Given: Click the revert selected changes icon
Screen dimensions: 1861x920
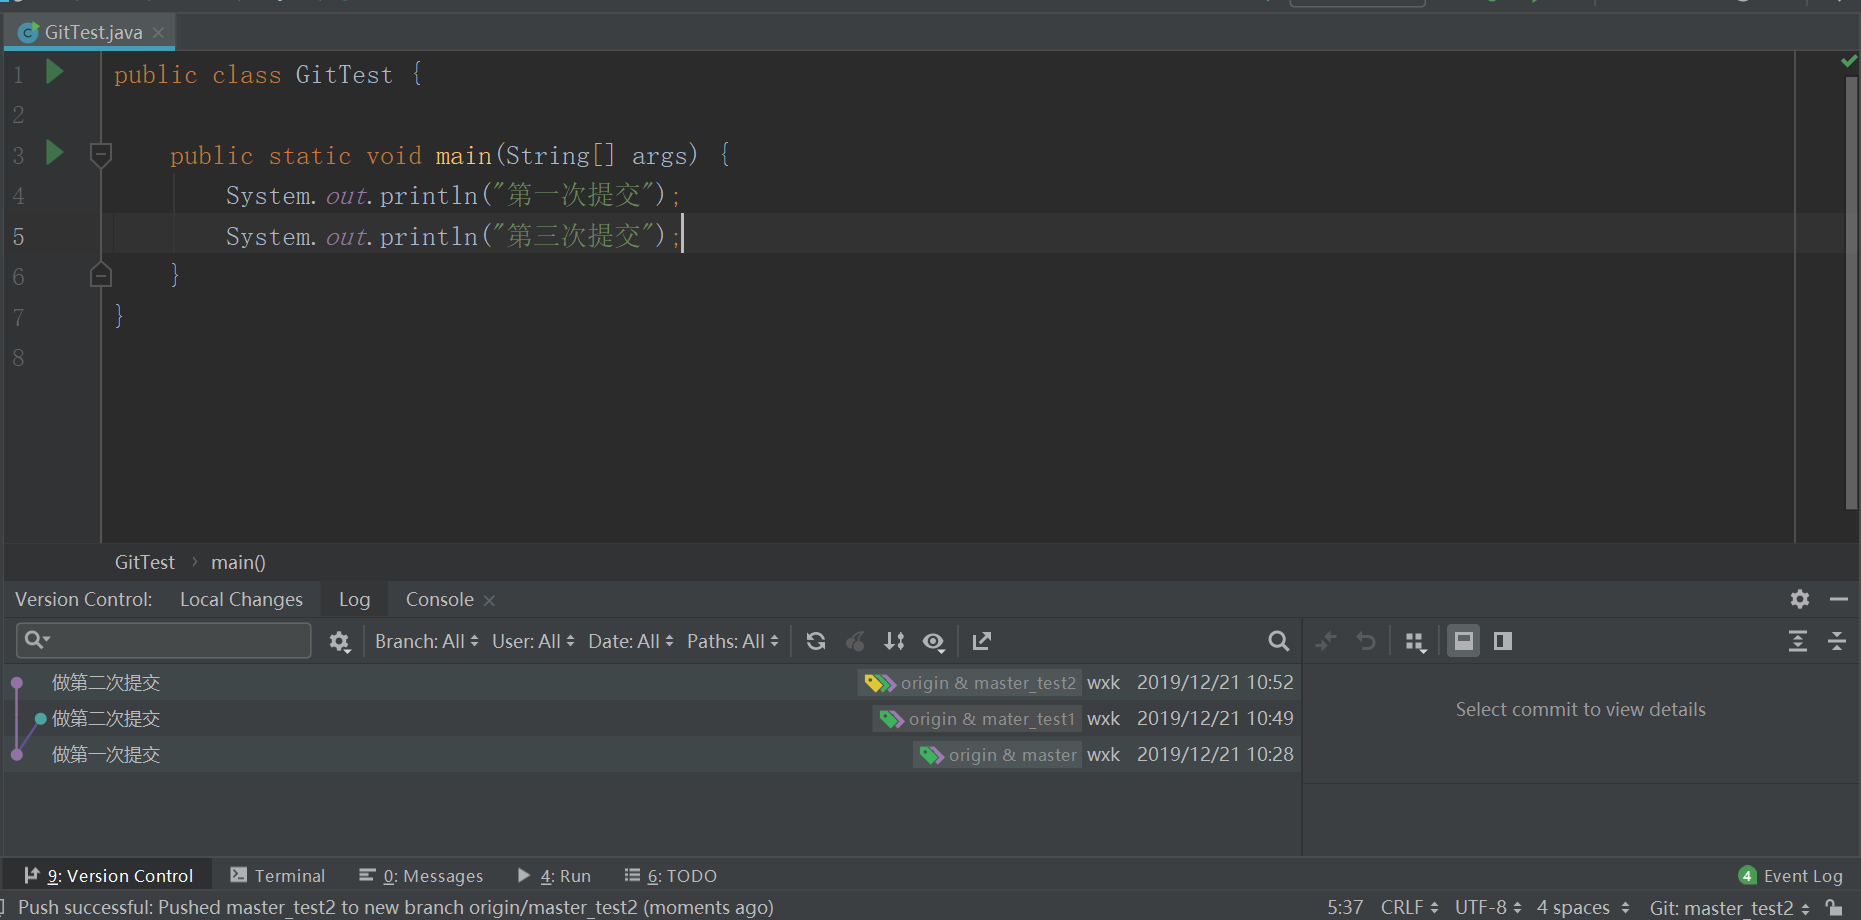Looking at the screenshot, I should pos(1366,641).
